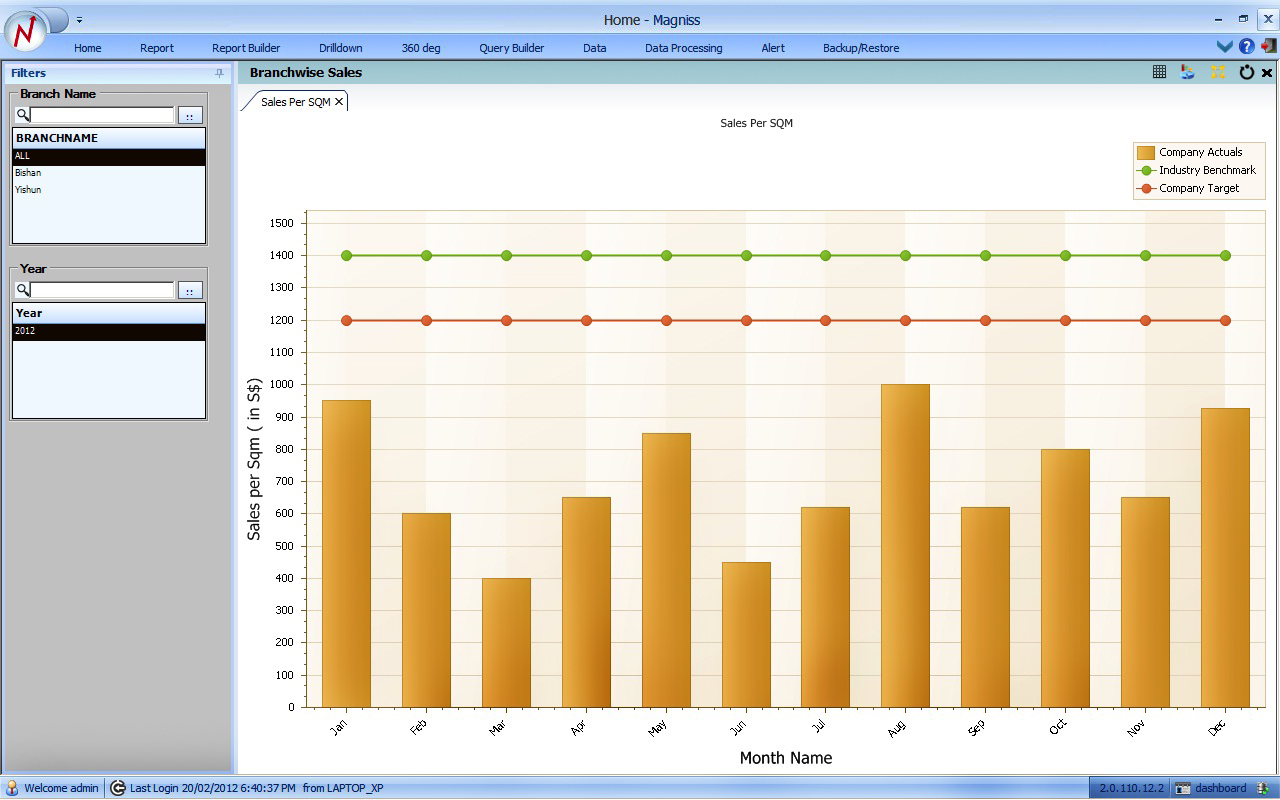Open Help with the blue question mark icon
Screen dimensions: 1280x800
pyautogui.click(x=1246, y=46)
